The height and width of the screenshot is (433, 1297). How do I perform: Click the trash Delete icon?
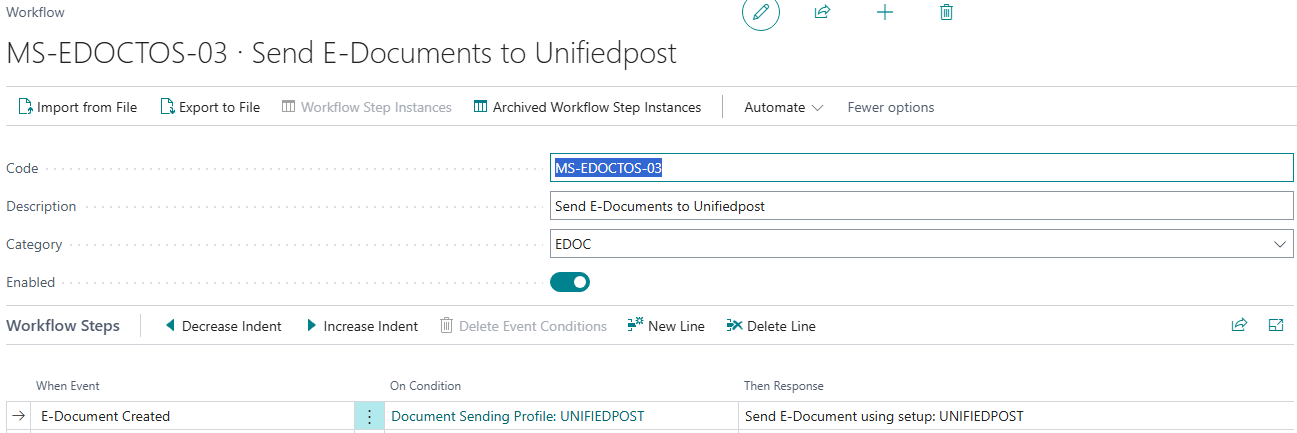click(946, 13)
